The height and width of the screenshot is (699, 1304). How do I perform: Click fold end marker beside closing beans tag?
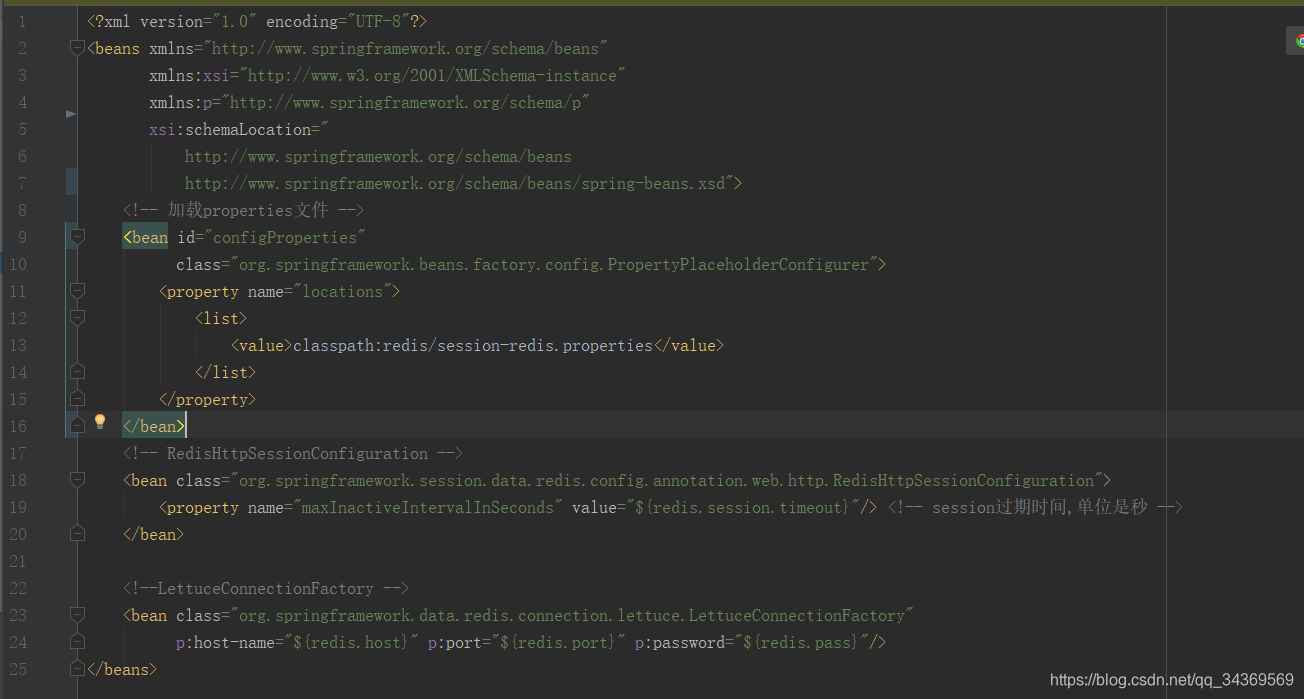pyautogui.click(x=77, y=669)
